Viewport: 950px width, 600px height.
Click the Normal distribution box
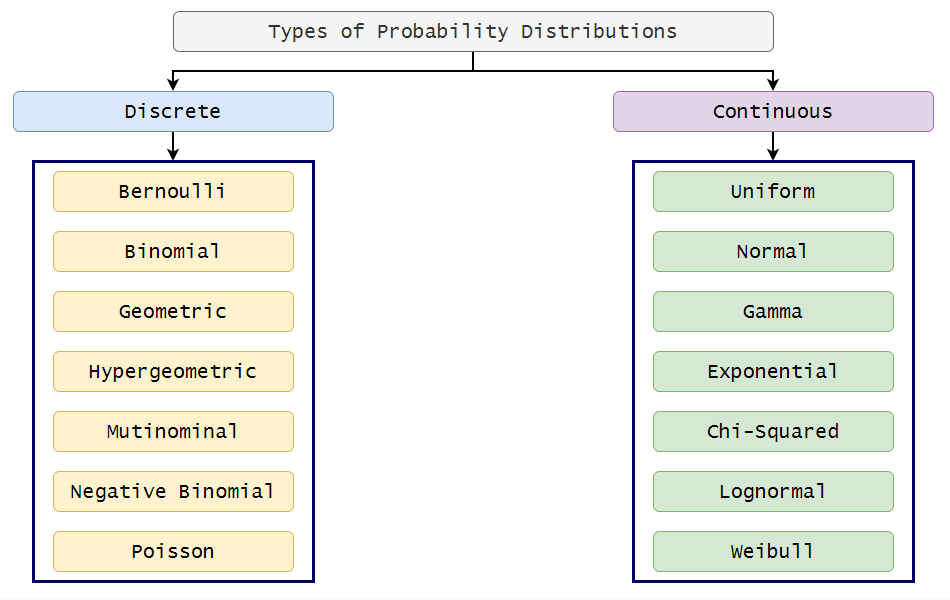773,251
